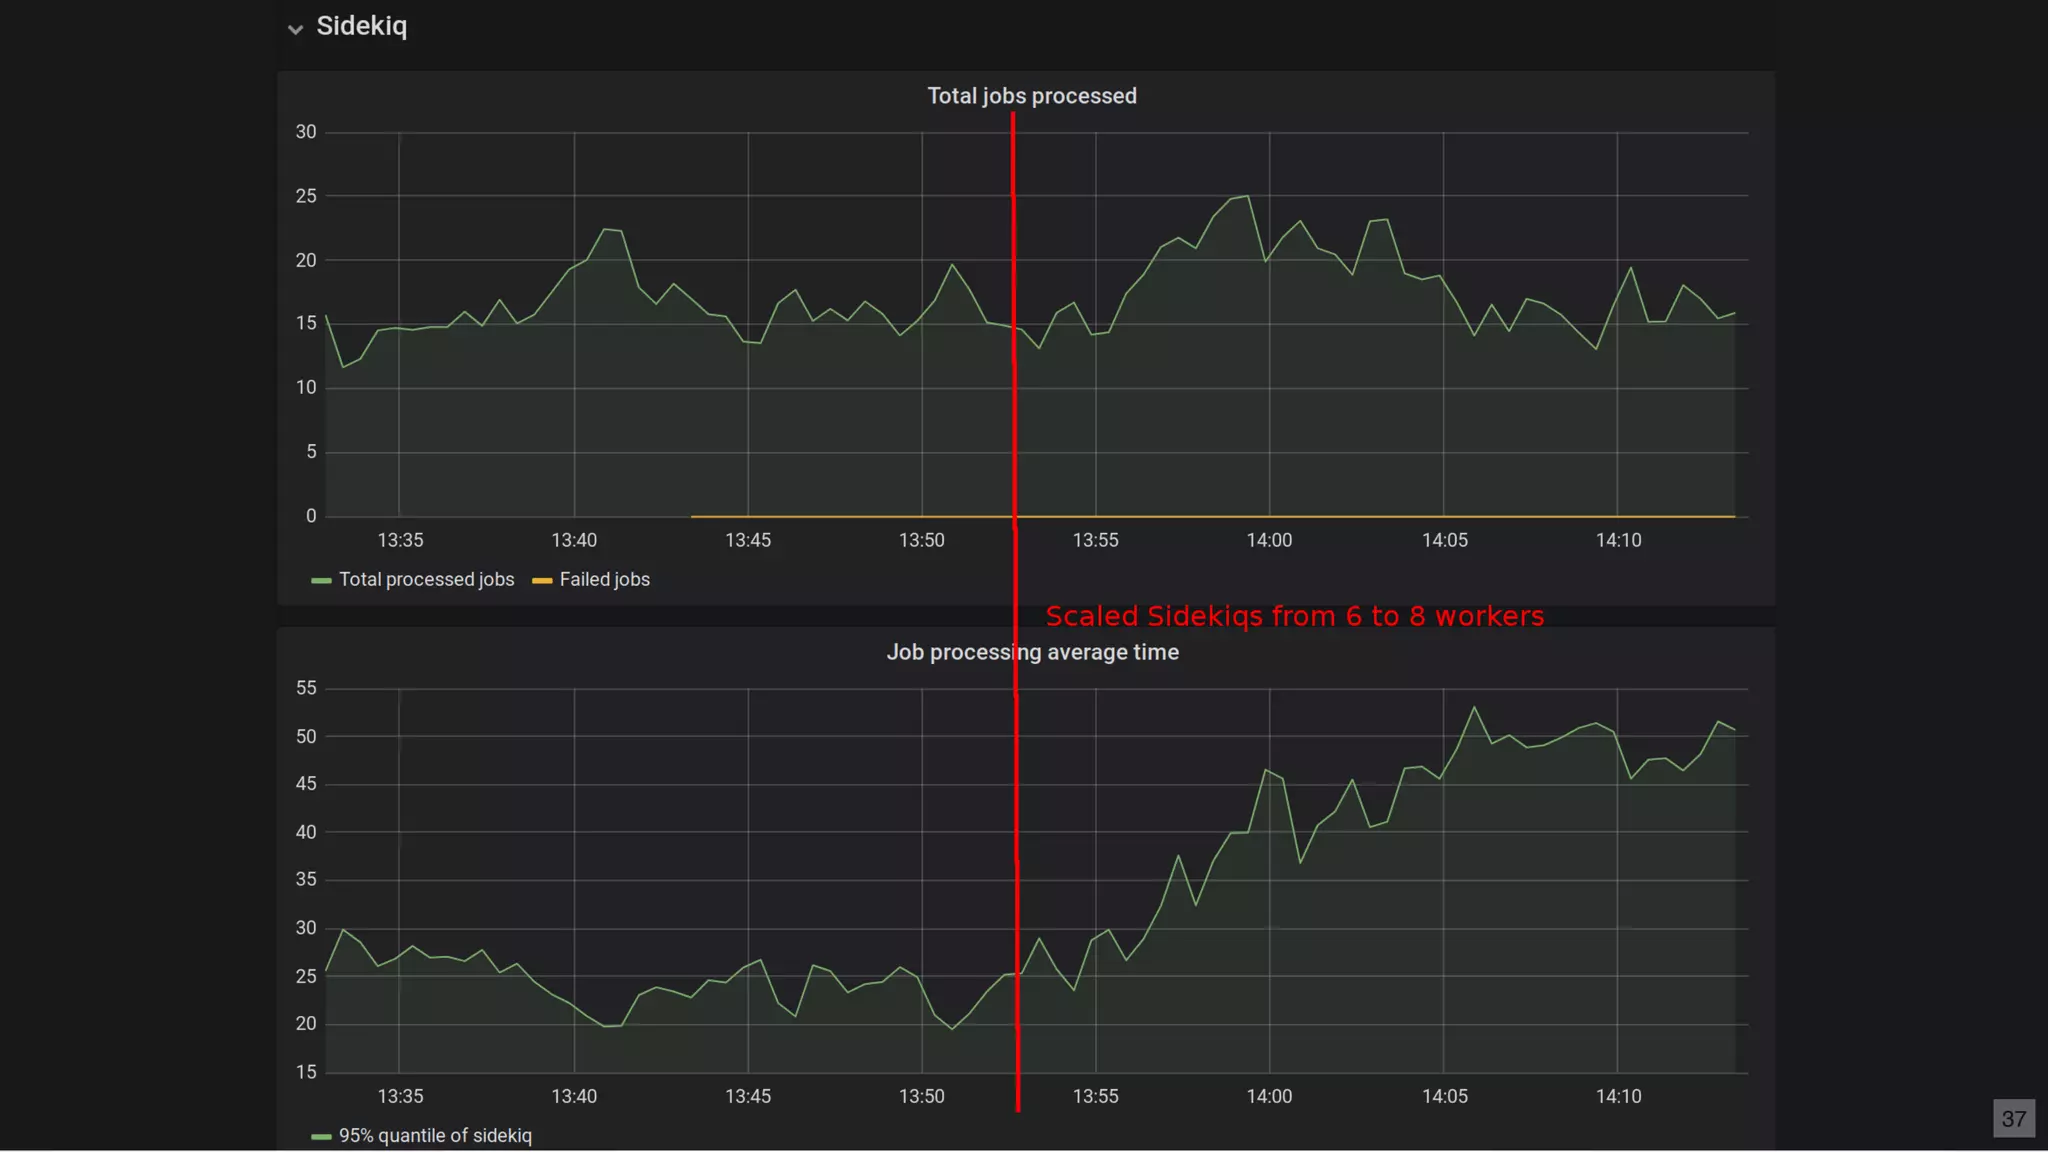Click the yellow Failed jobs color swatch
The height and width of the screenshot is (1152, 2048).
pos(542,581)
